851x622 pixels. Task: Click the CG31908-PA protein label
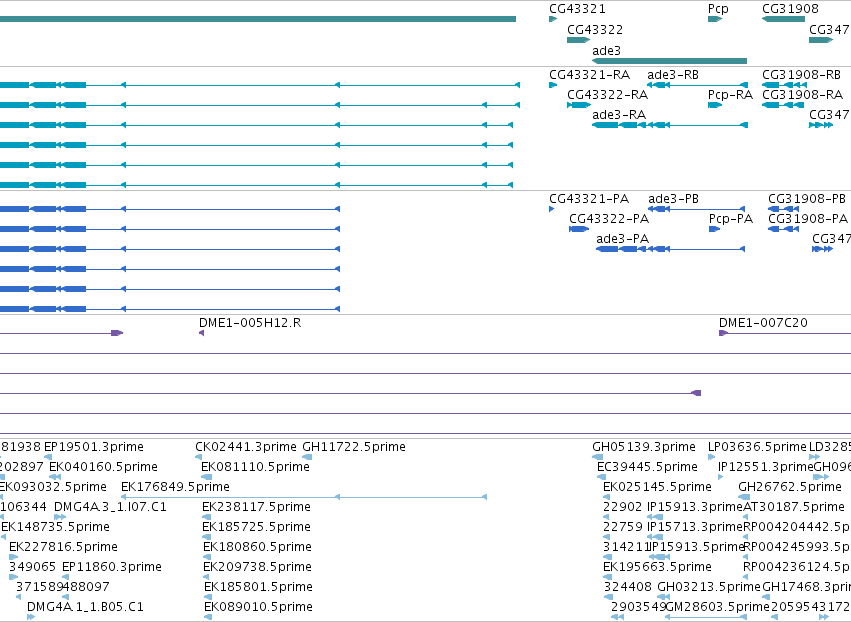point(808,219)
